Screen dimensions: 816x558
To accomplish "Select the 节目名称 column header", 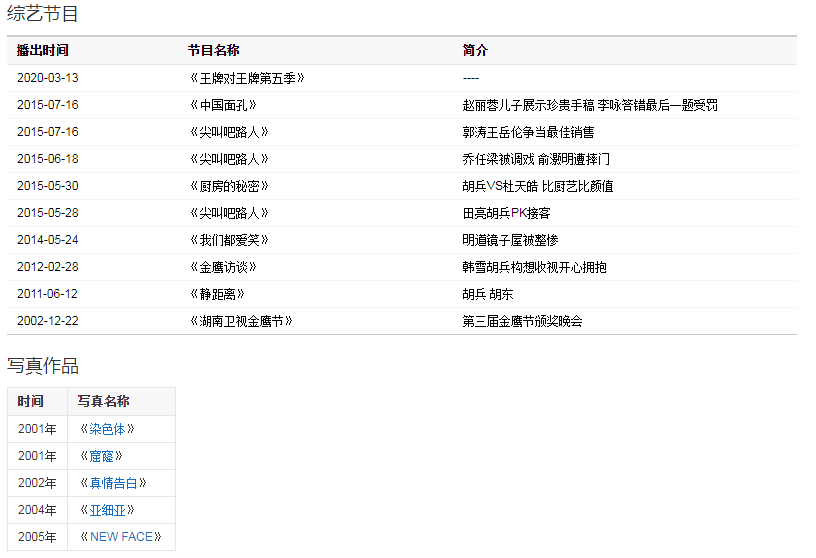I will point(214,50).
